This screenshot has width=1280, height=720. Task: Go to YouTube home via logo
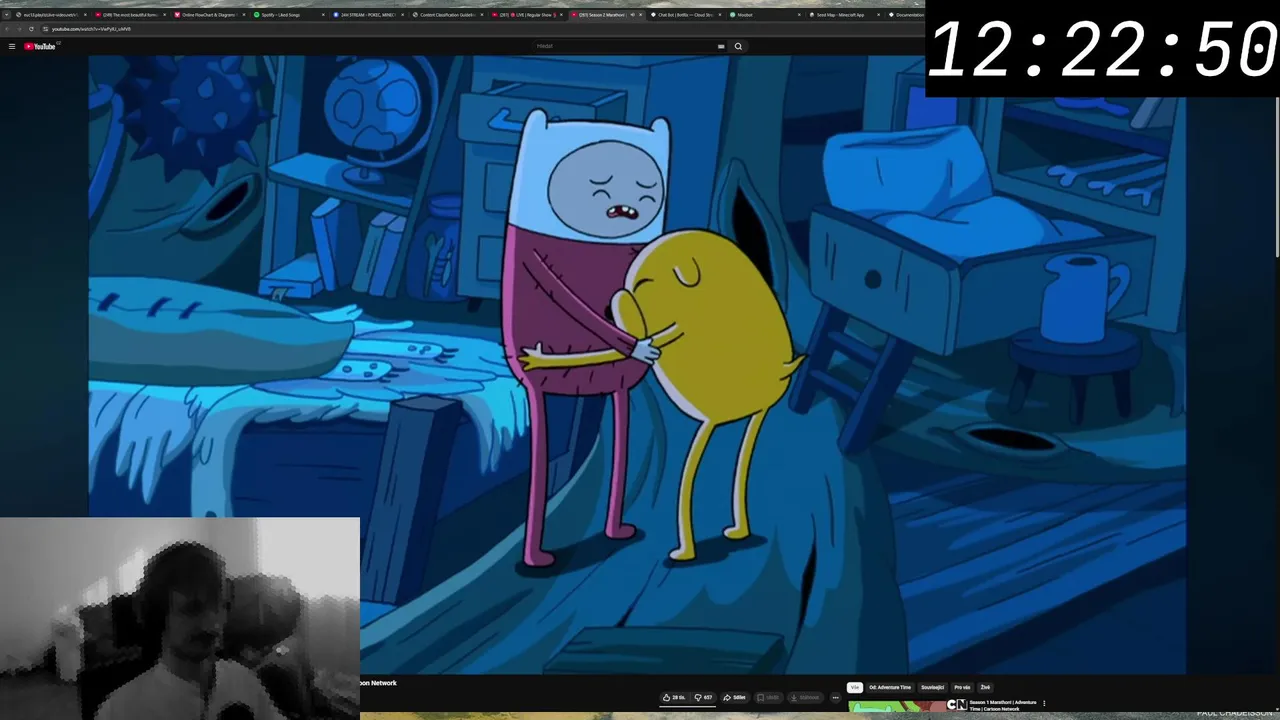tap(41, 46)
